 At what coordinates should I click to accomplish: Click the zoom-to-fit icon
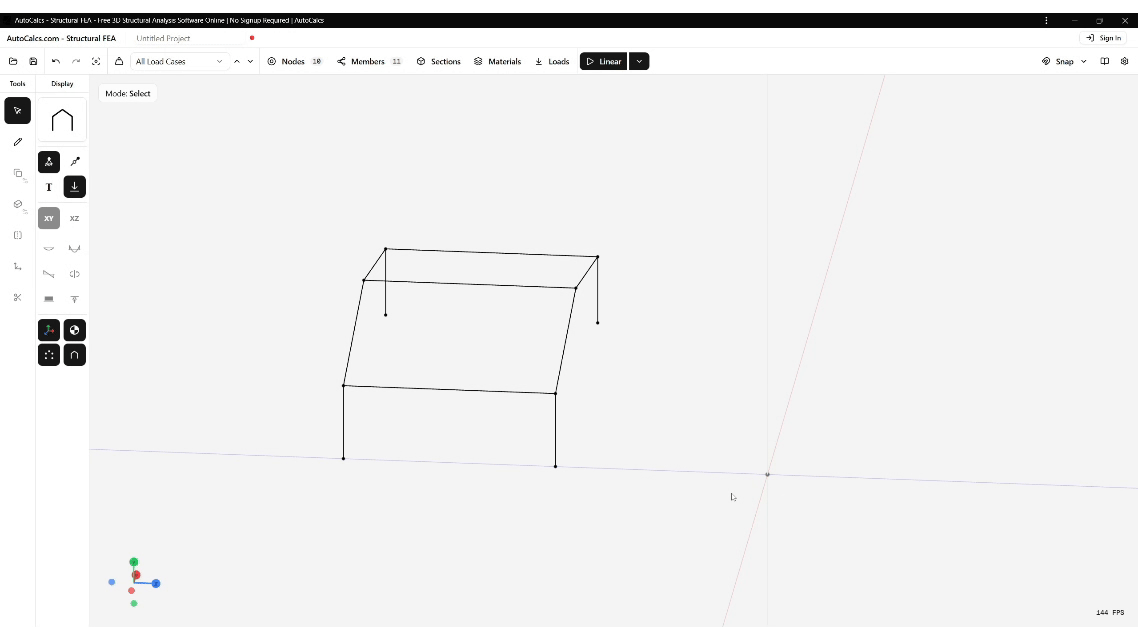pos(96,61)
